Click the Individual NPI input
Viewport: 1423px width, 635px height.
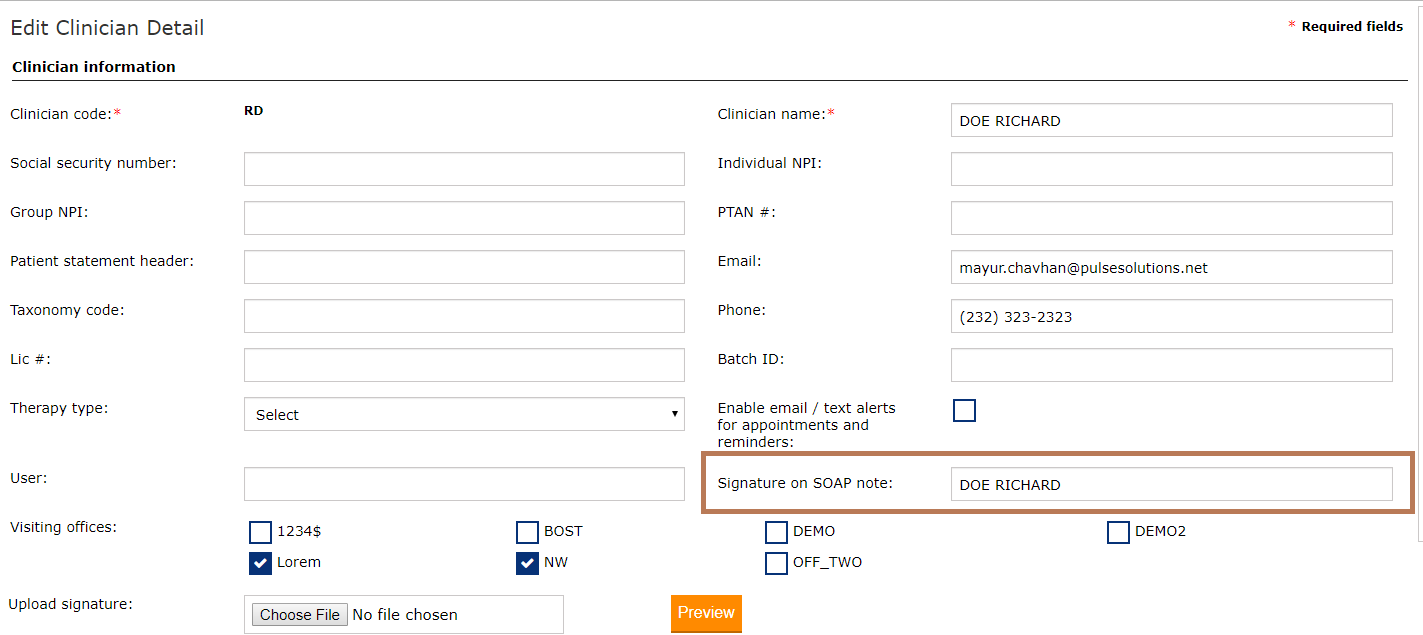point(1171,169)
